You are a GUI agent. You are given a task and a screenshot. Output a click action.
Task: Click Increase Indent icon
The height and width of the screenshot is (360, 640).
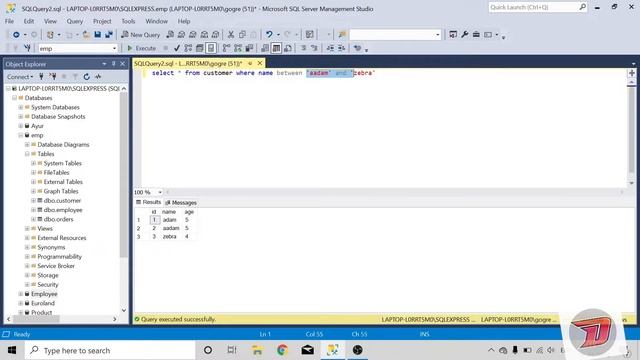(342, 48)
